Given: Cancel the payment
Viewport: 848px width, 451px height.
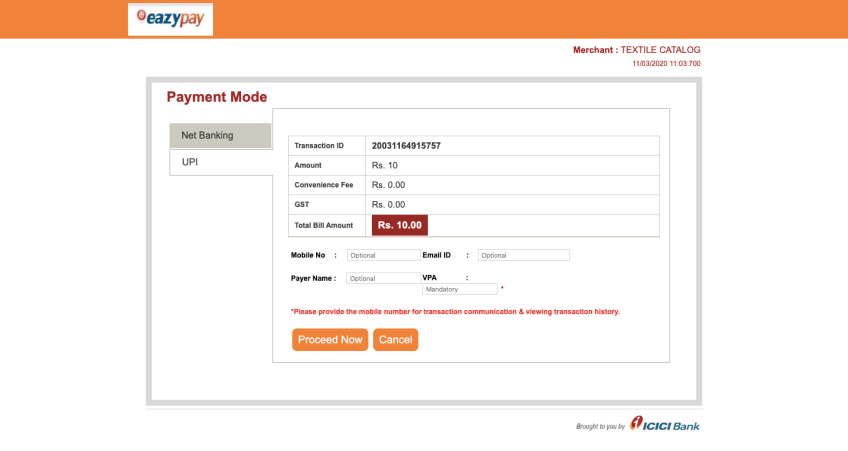Looking at the screenshot, I should click(x=395, y=340).
